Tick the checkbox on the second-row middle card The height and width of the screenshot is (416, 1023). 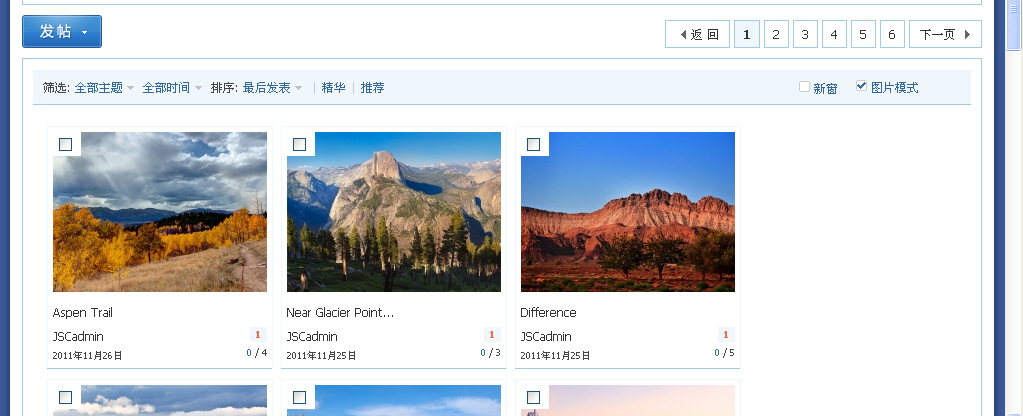point(299,397)
